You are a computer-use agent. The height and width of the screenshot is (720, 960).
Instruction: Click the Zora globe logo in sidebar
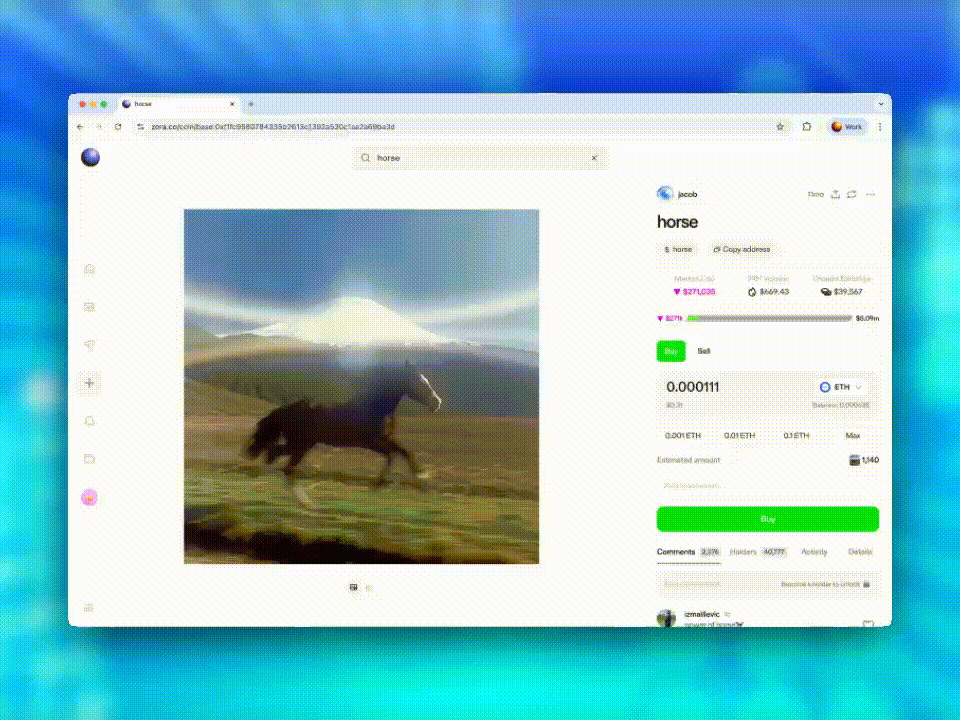pyautogui.click(x=91, y=157)
